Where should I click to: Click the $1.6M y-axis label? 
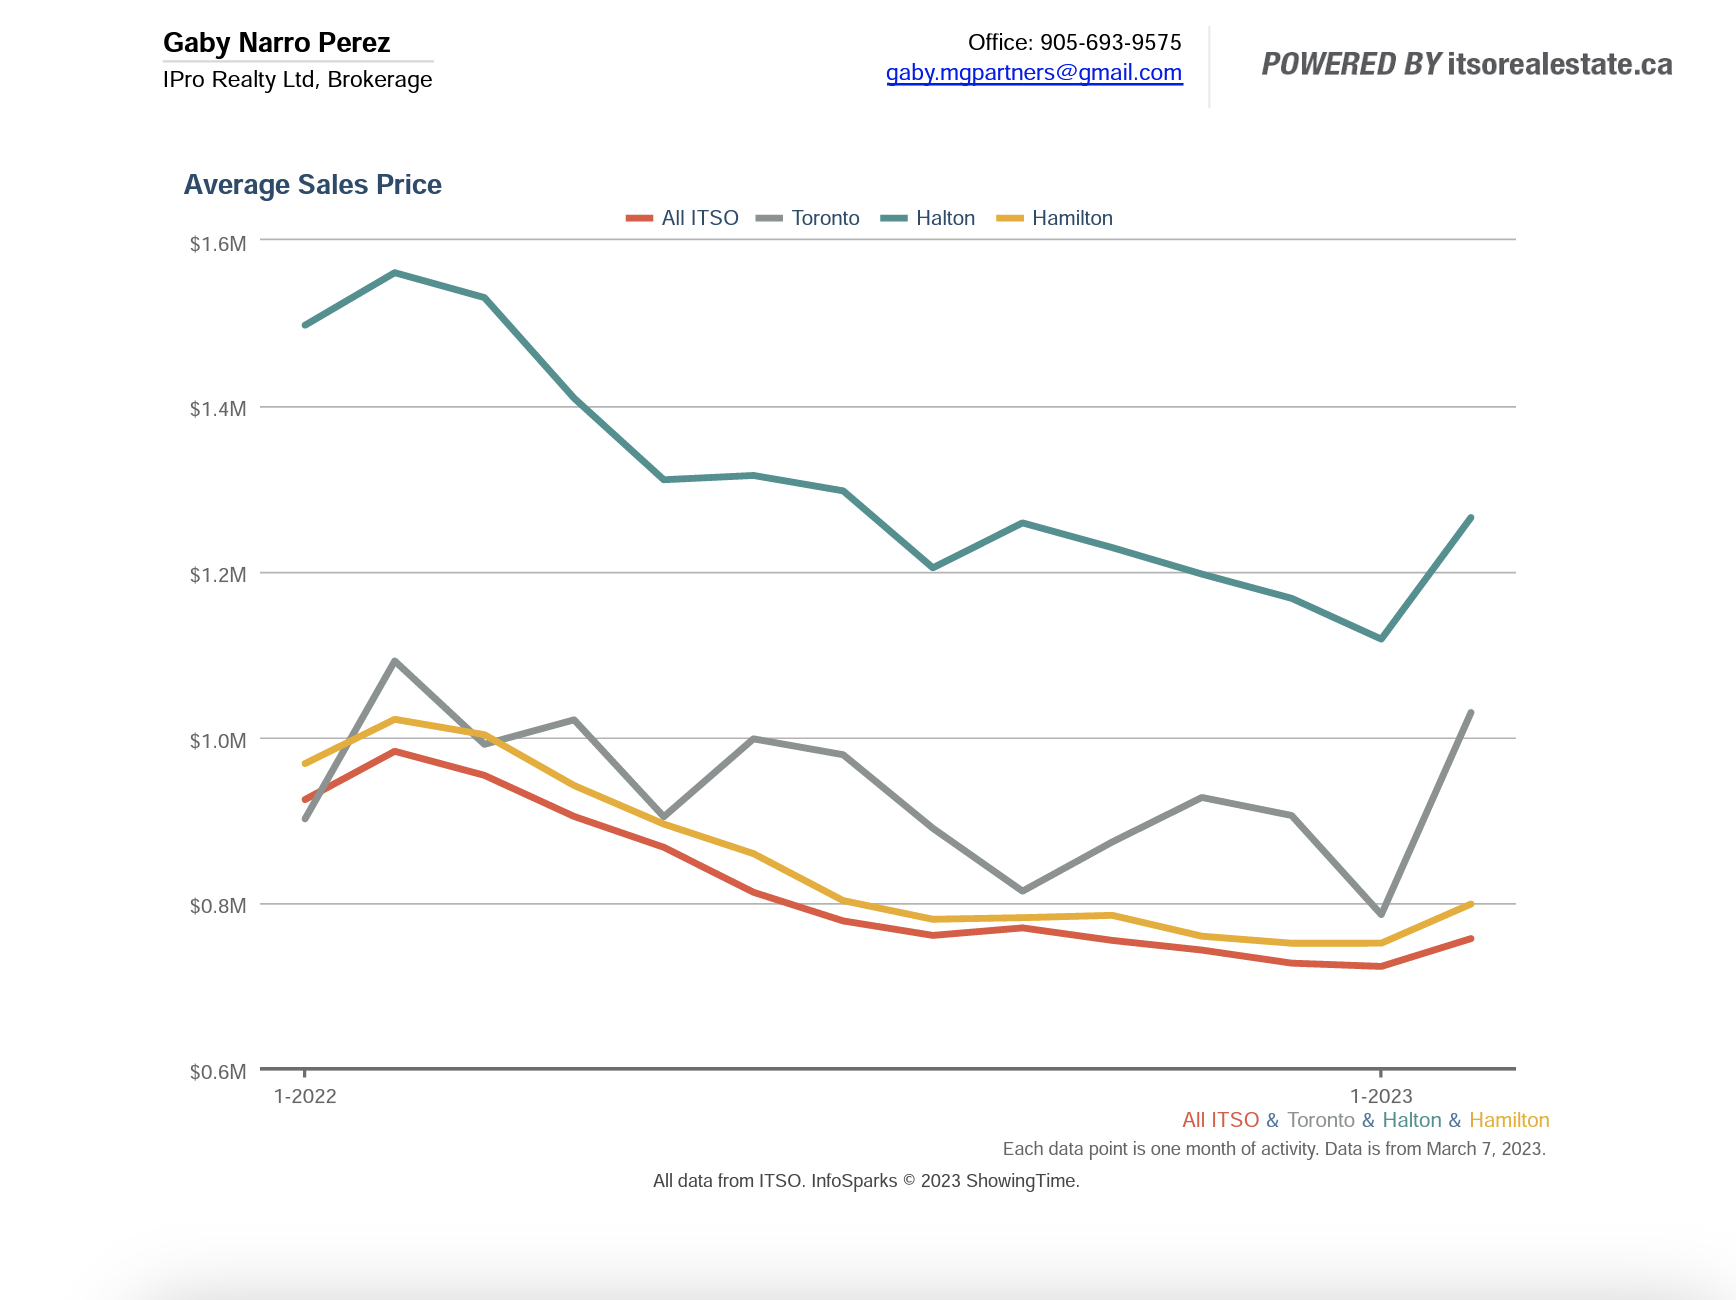(218, 244)
